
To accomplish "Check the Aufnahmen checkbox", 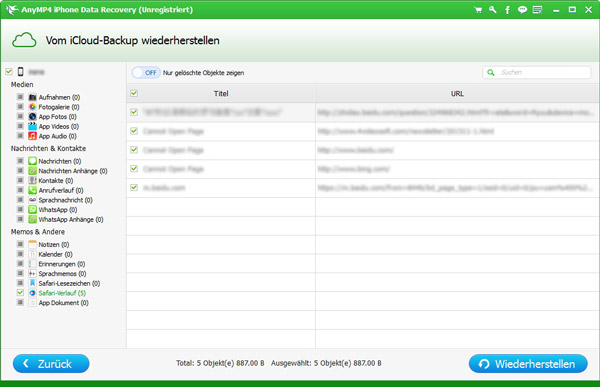I will [20, 97].
